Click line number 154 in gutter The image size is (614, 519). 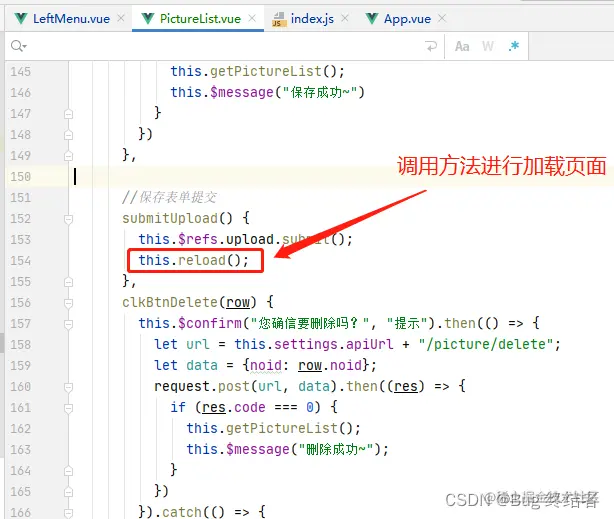(x=21, y=260)
